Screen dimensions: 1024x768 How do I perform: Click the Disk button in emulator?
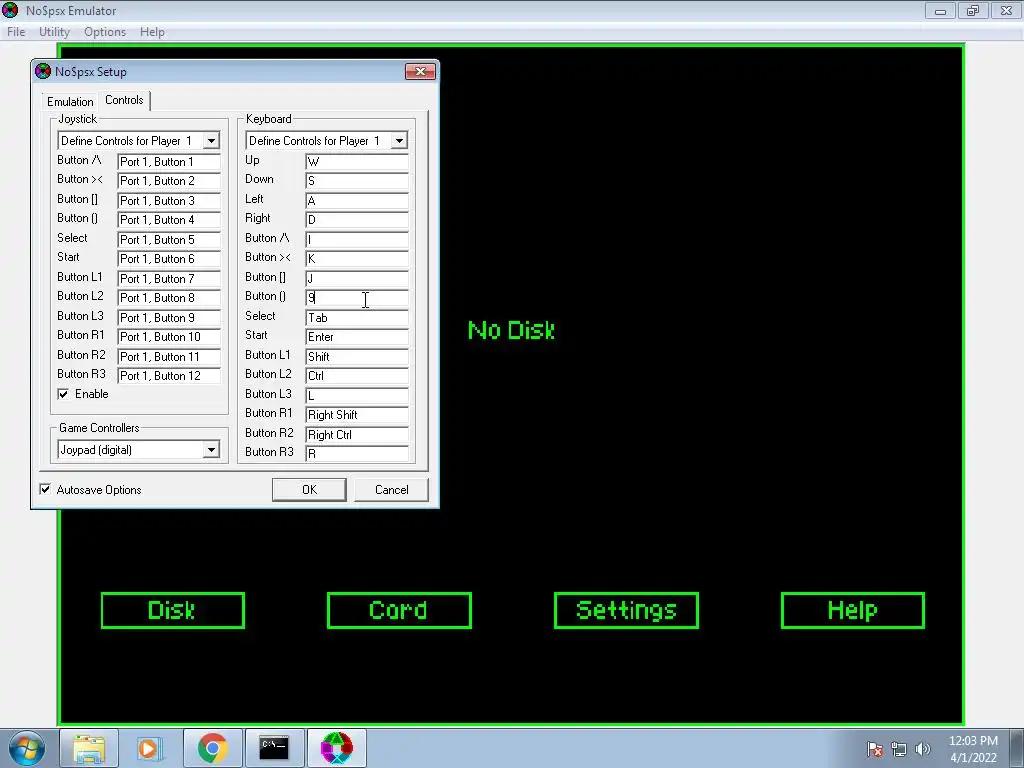172,611
